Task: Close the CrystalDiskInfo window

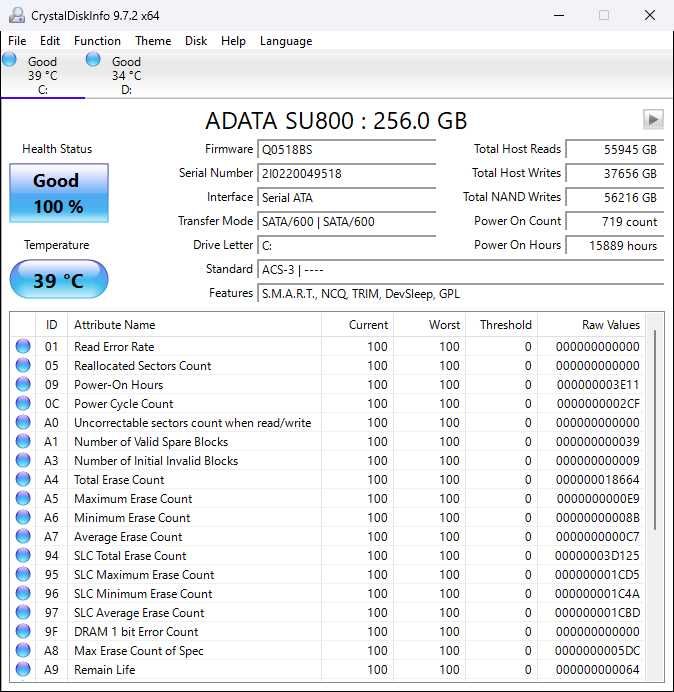Action: 650,15
